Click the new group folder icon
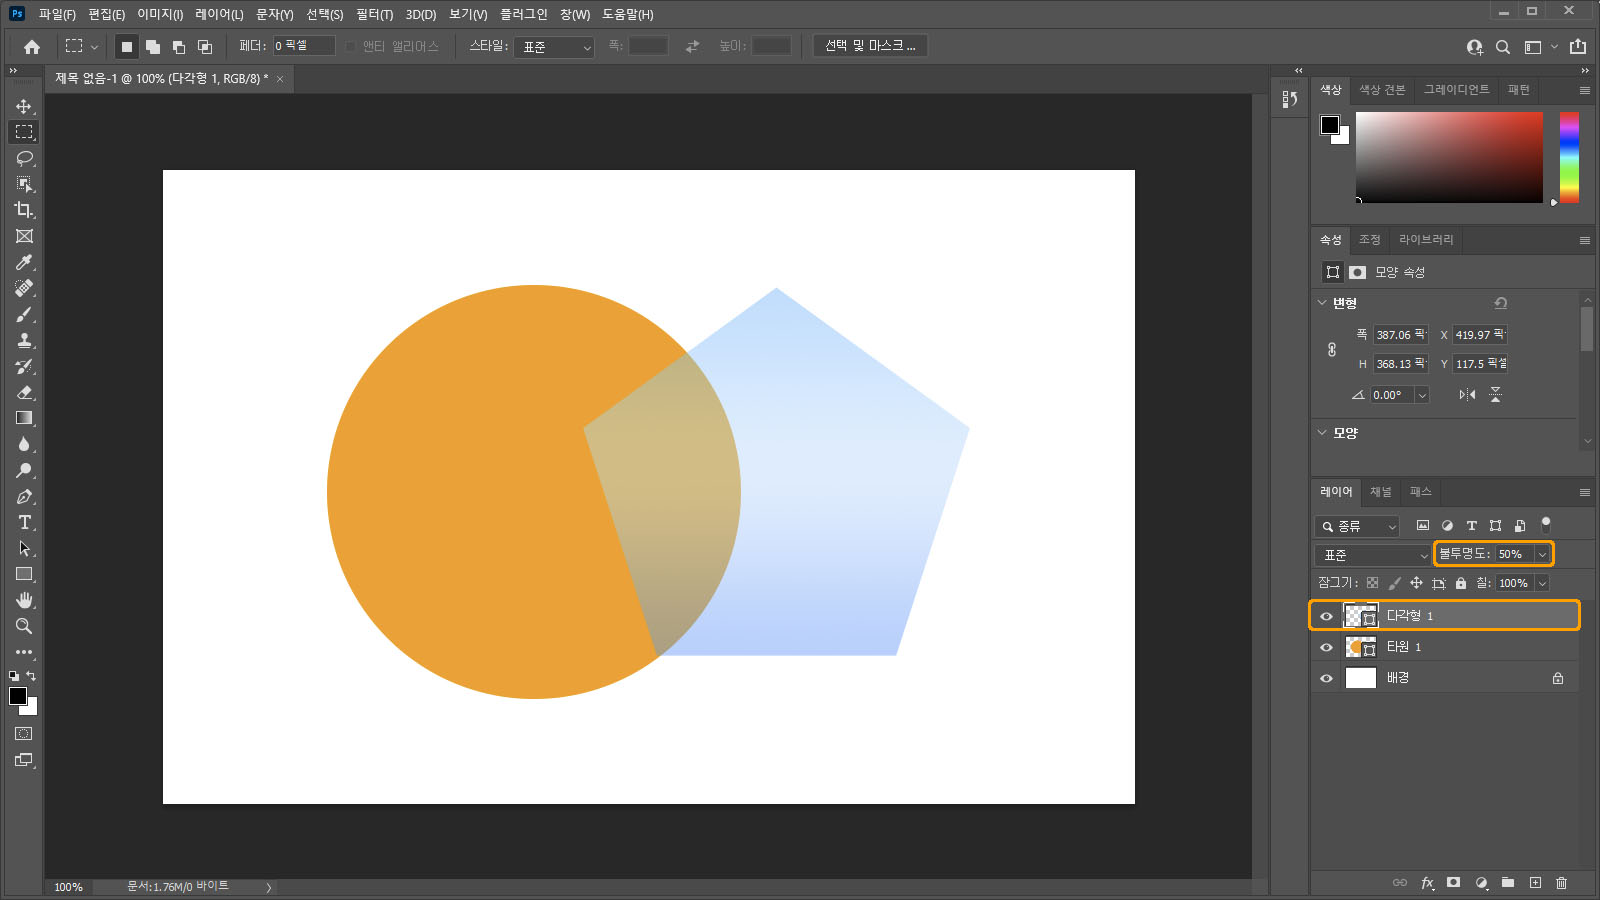The width and height of the screenshot is (1600, 900). (x=1508, y=883)
